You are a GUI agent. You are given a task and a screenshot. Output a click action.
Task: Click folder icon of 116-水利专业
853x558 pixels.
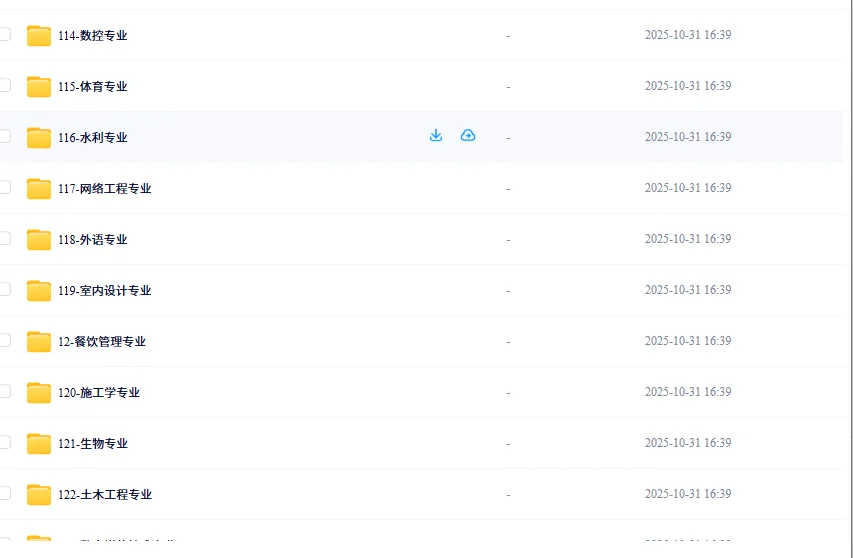[39, 138]
